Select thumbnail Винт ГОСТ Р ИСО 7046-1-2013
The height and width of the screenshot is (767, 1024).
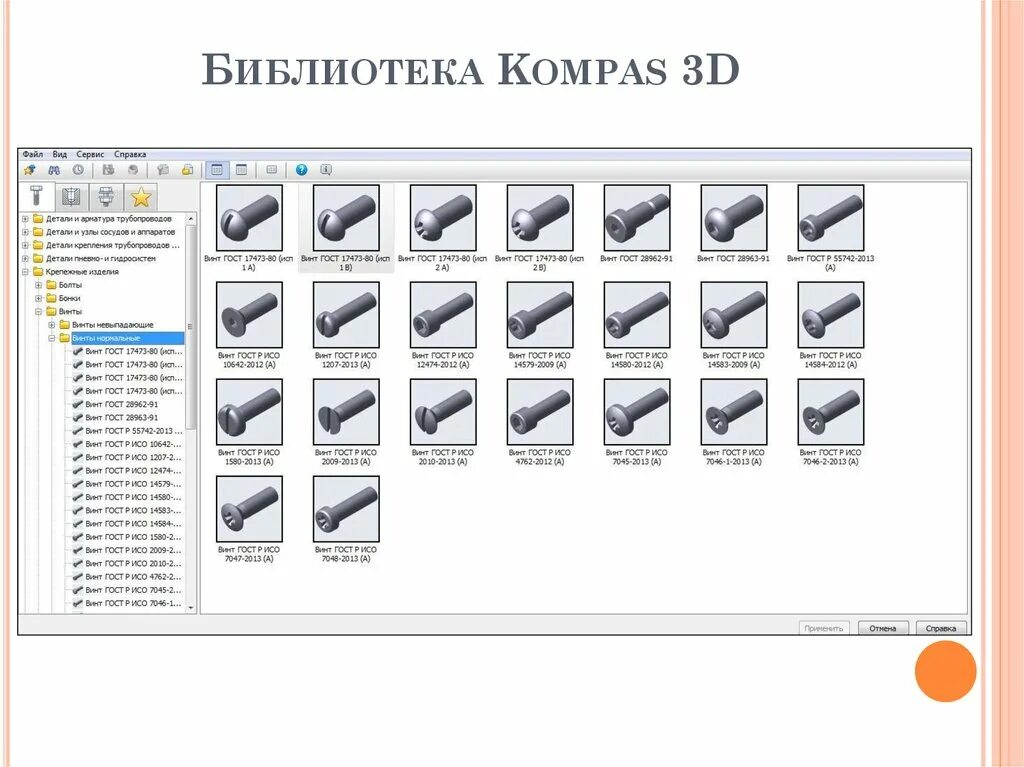[733, 412]
